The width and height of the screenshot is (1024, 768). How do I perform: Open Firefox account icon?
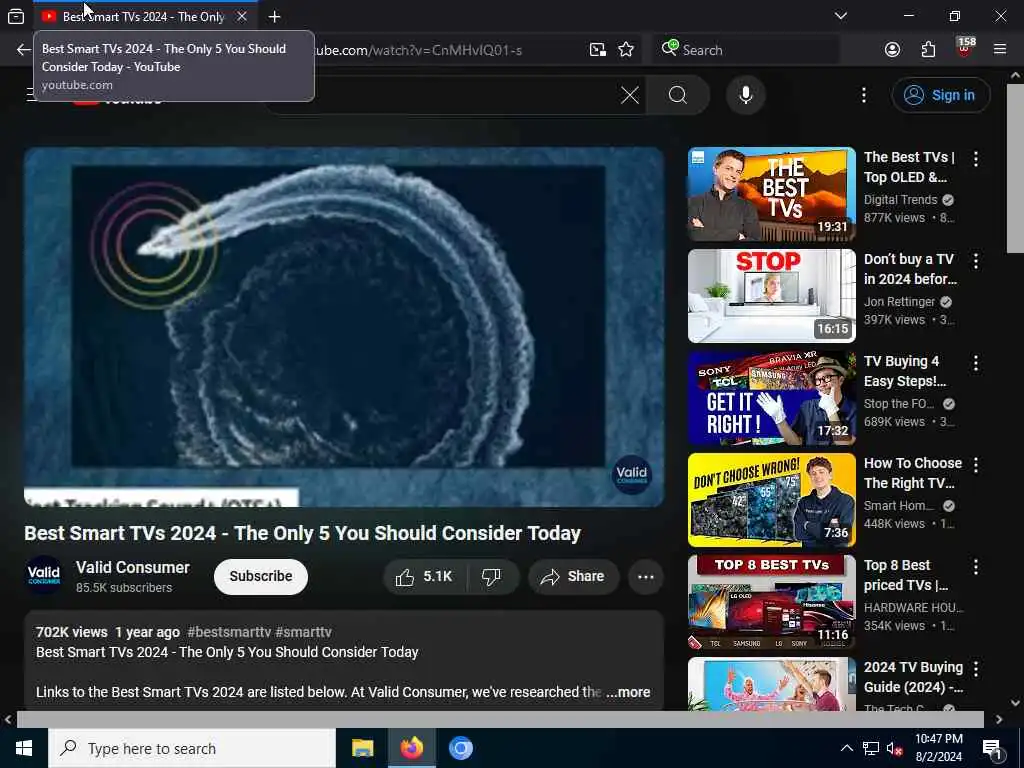pos(892,50)
